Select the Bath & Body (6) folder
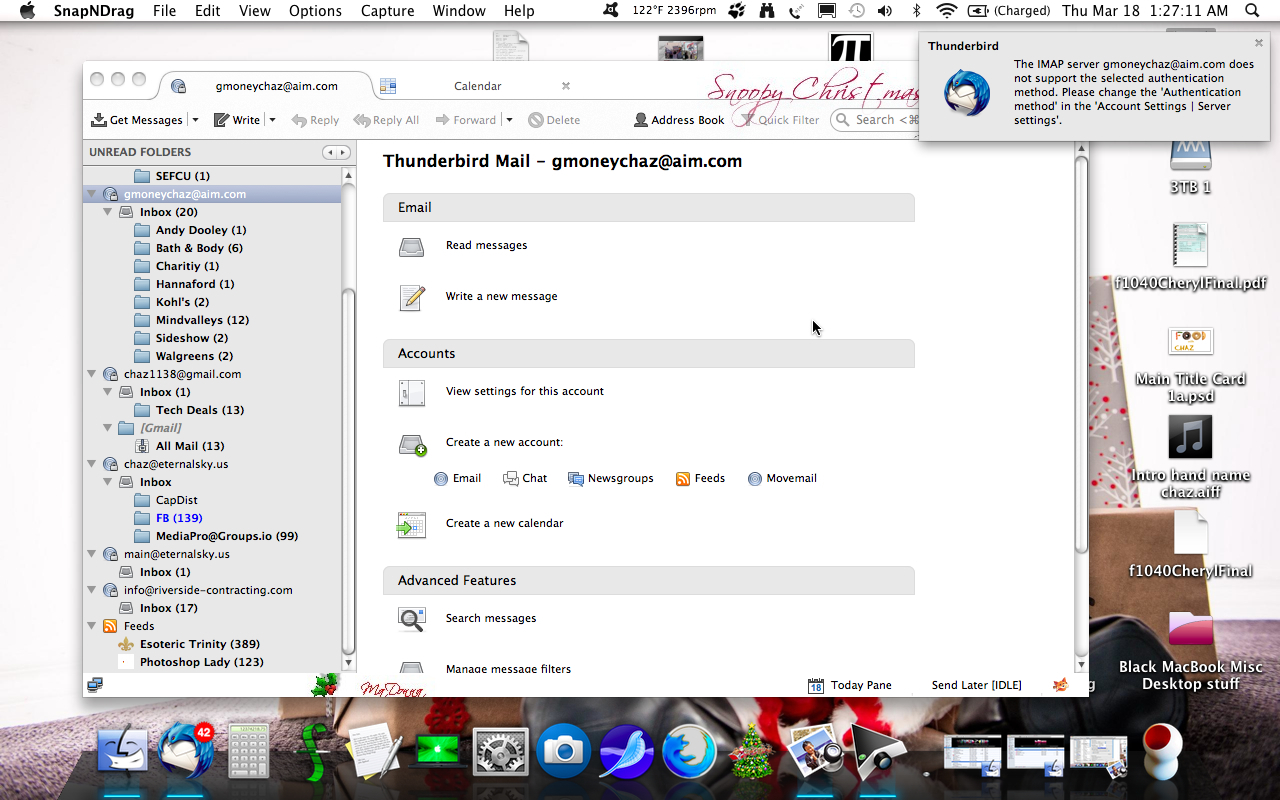Viewport: 1280px width, 800px height. (199, 248)
